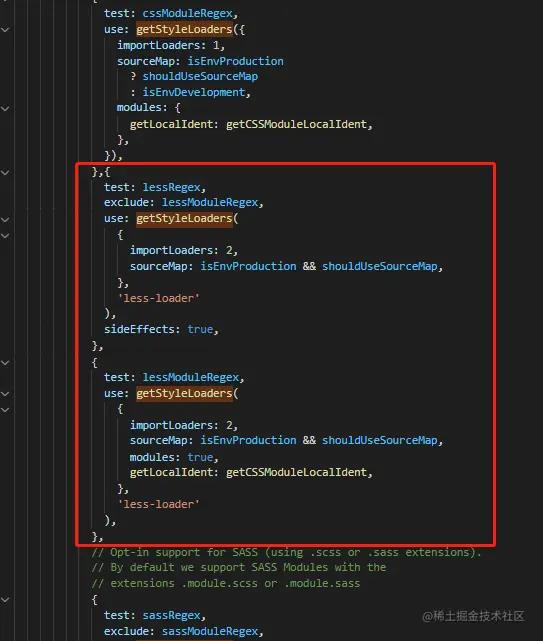Collapse the fold at 'use: getStyleLoaders({' line
543x641 pixels.
(5, 30)
